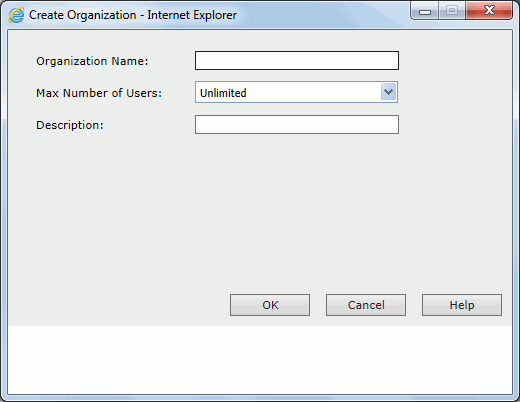
Task: Confirm with the OK button
Action: tap(270, 305)
